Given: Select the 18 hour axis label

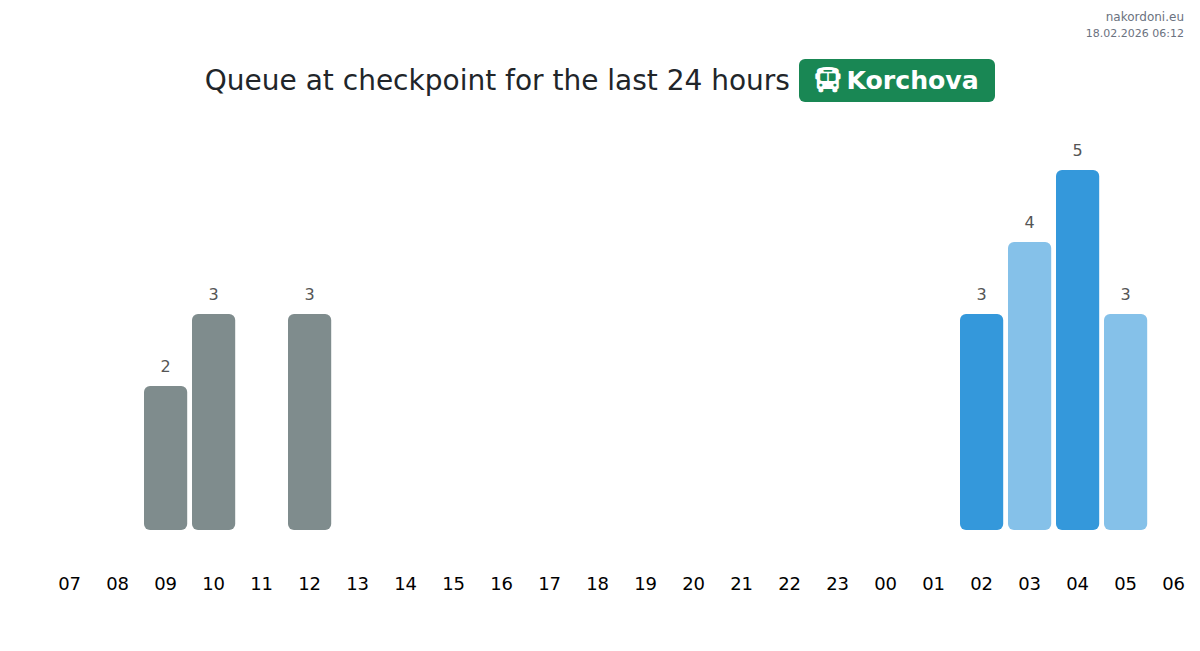Looking at the screenshot, I should click(597, 584).
